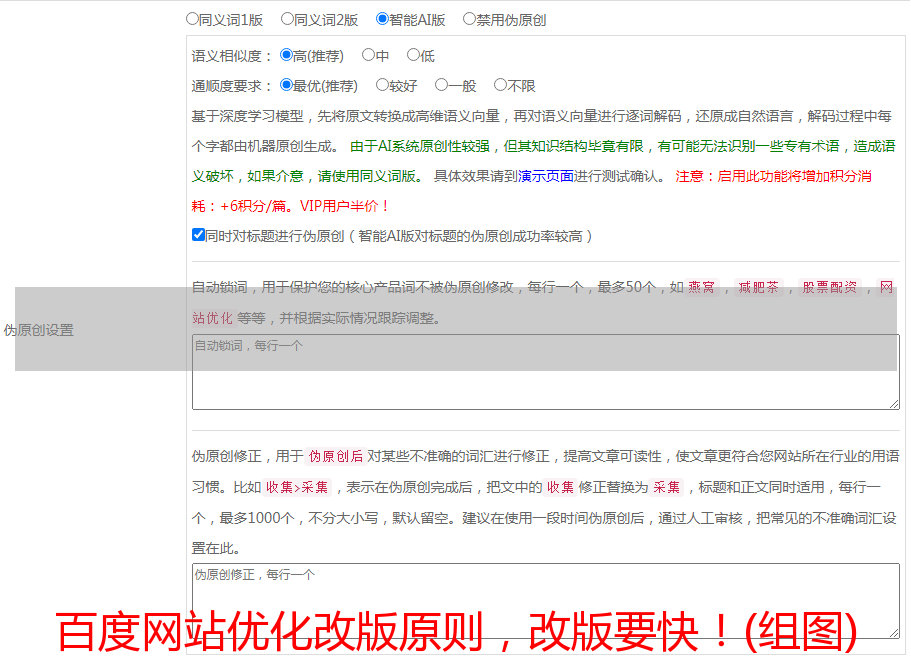911x658 pixels.
Task: Set 语义相似度 to 低
Action: [x=413, y=55]
